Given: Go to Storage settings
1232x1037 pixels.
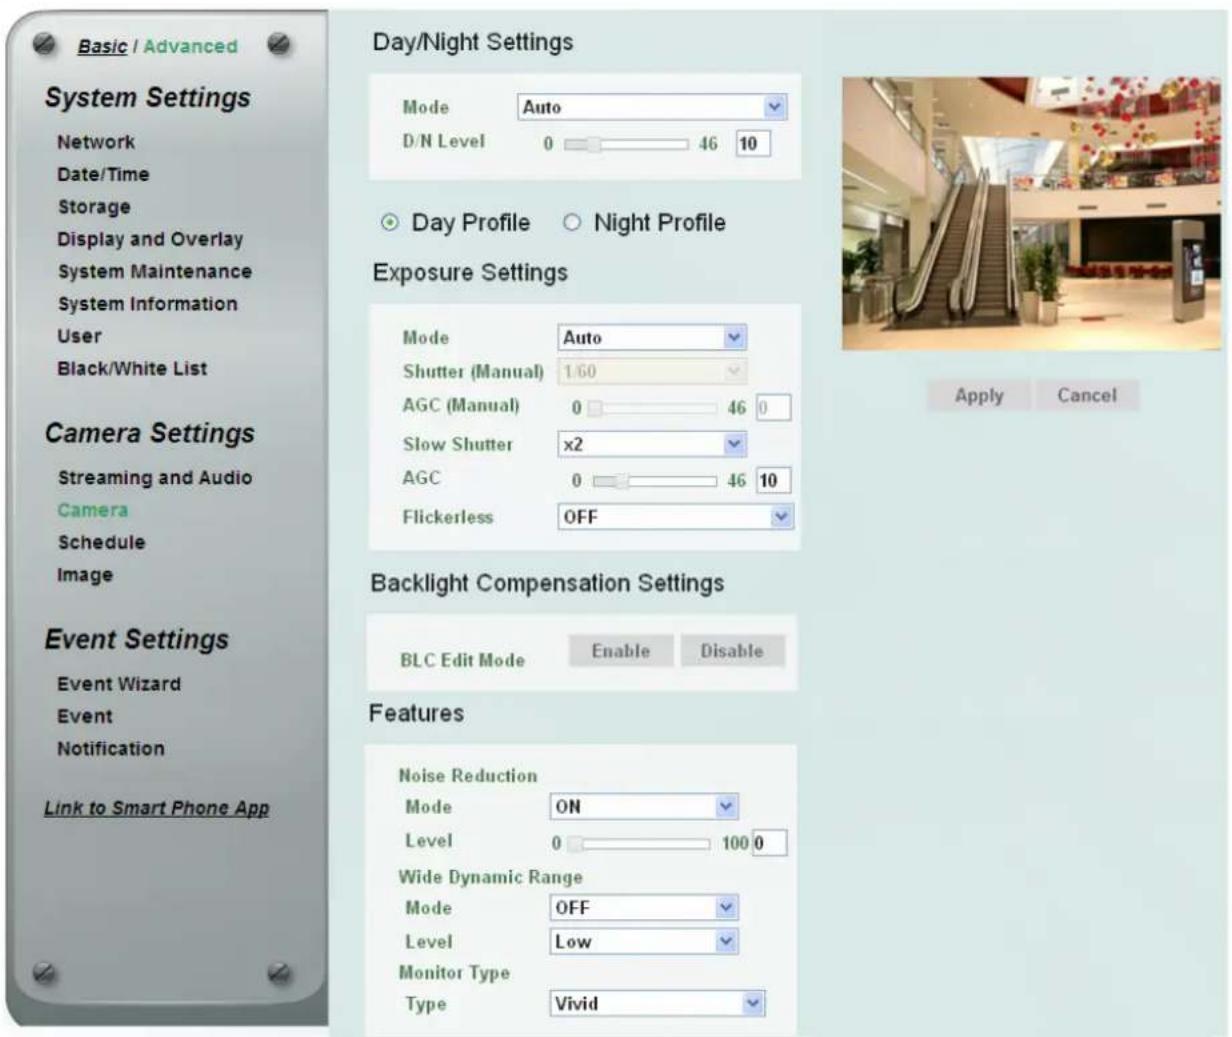Looking at the screenshot, I should [x=94, y=207].
